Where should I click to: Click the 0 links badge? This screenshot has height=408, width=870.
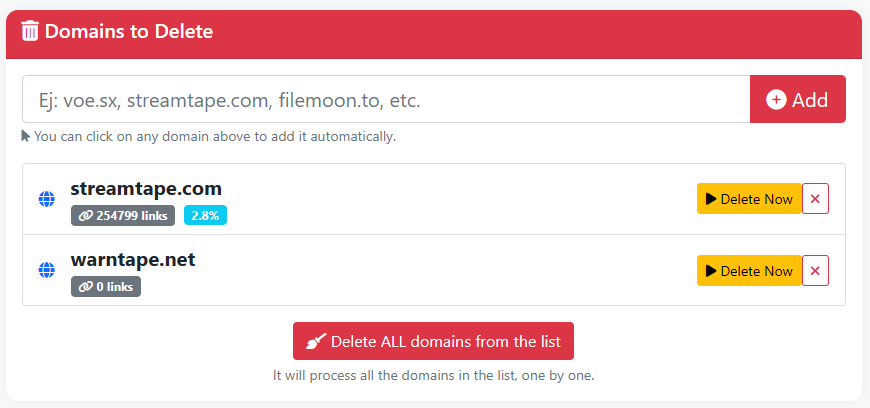click(106, 287)
